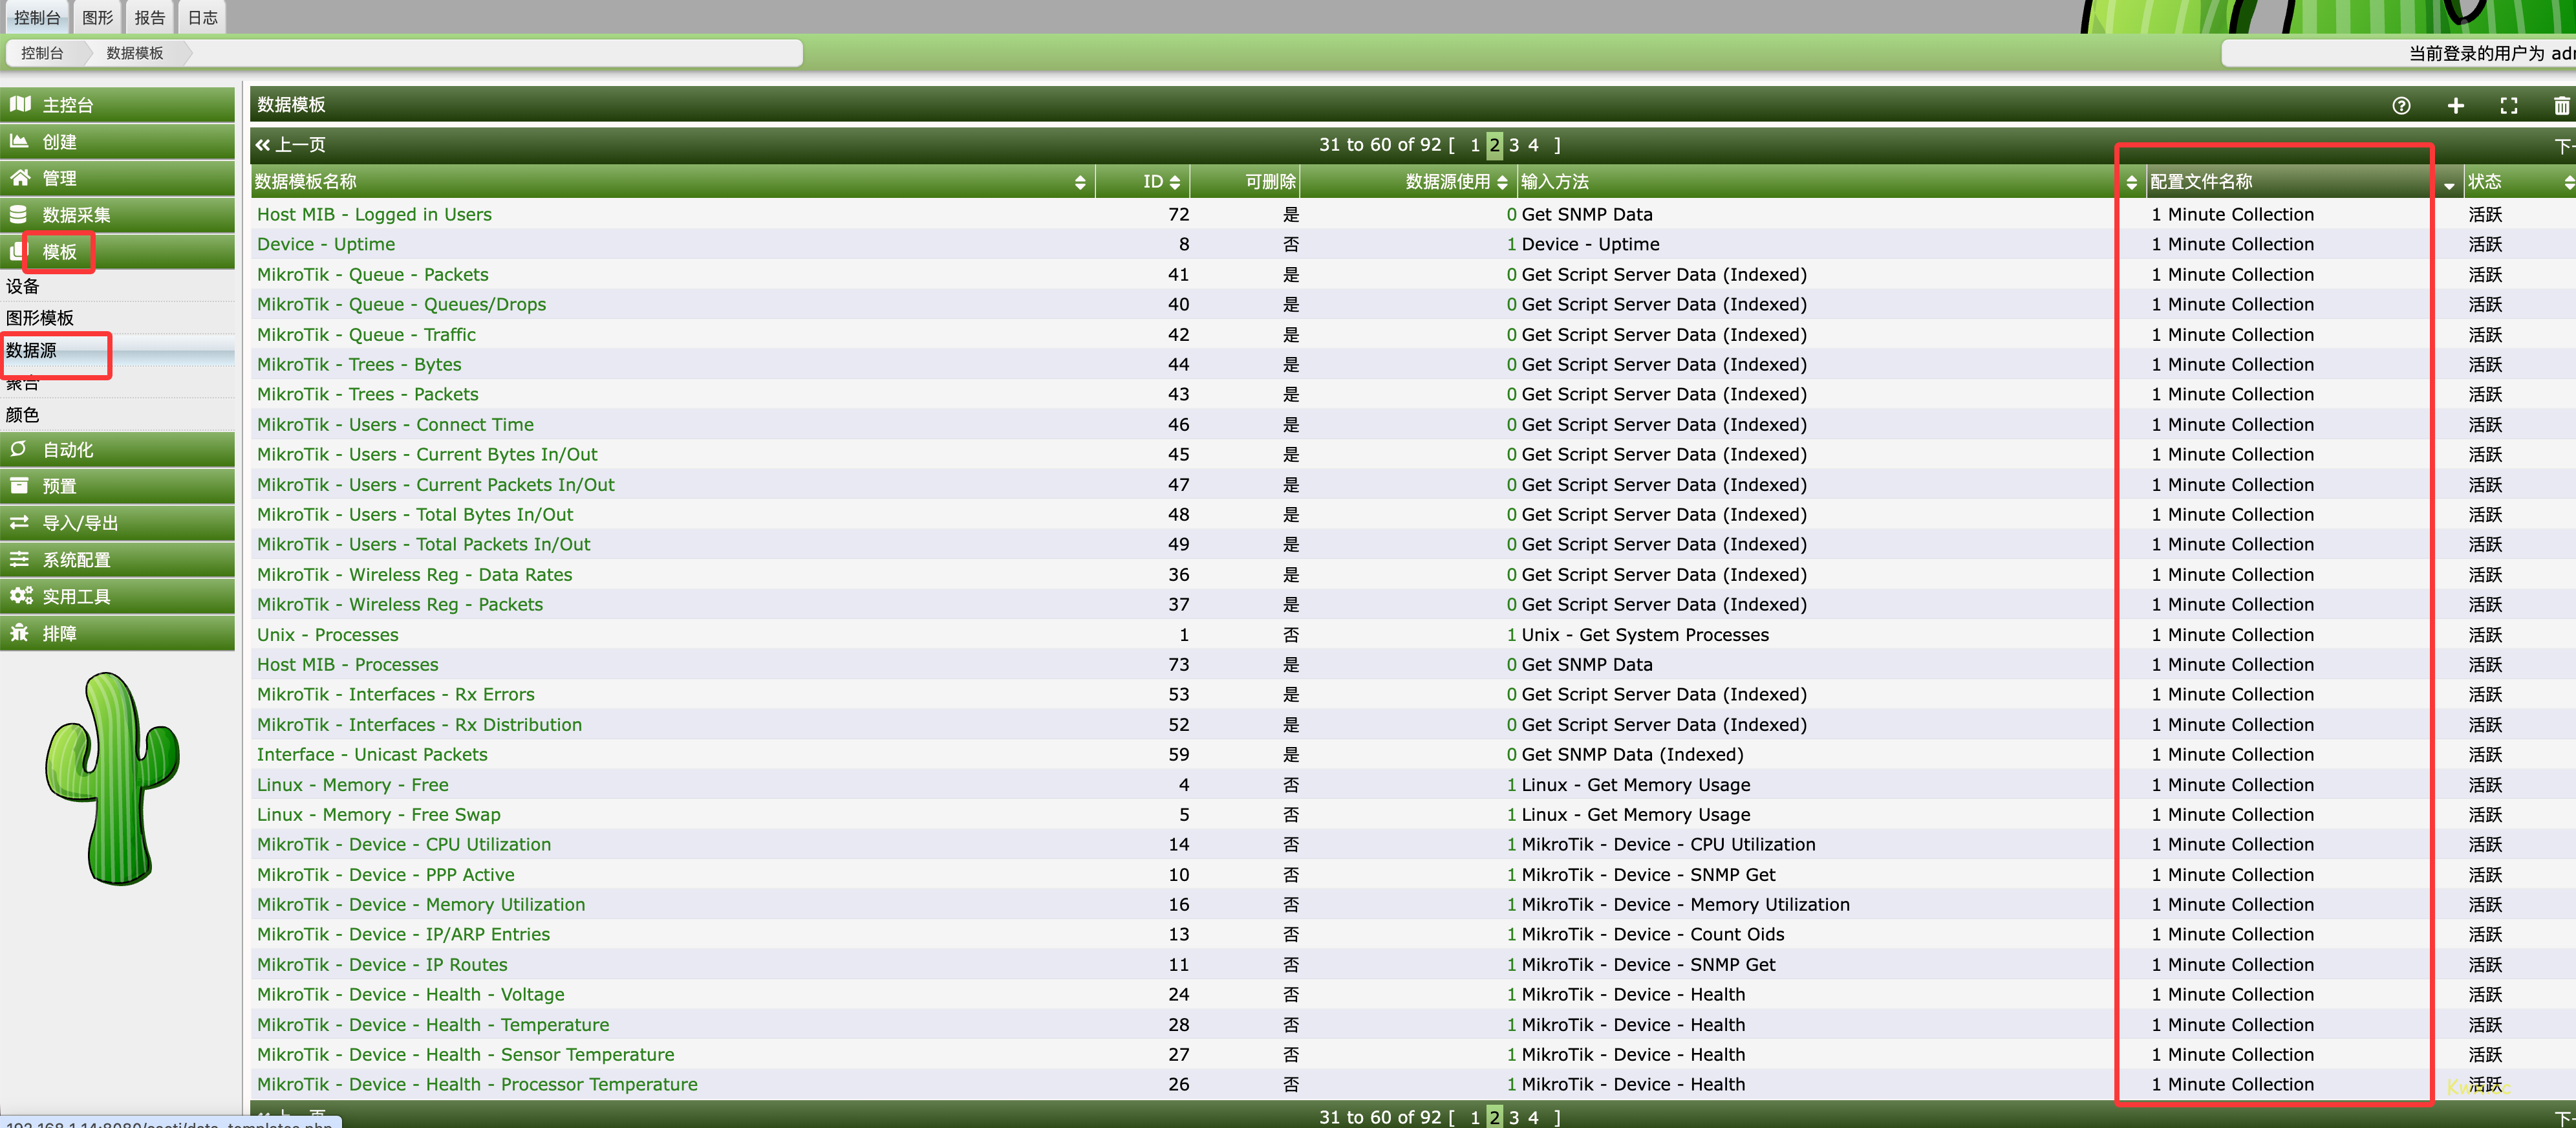
Task: Open MikroTik - Device - CPU Utilization template
Action: (x=404, y=844)
